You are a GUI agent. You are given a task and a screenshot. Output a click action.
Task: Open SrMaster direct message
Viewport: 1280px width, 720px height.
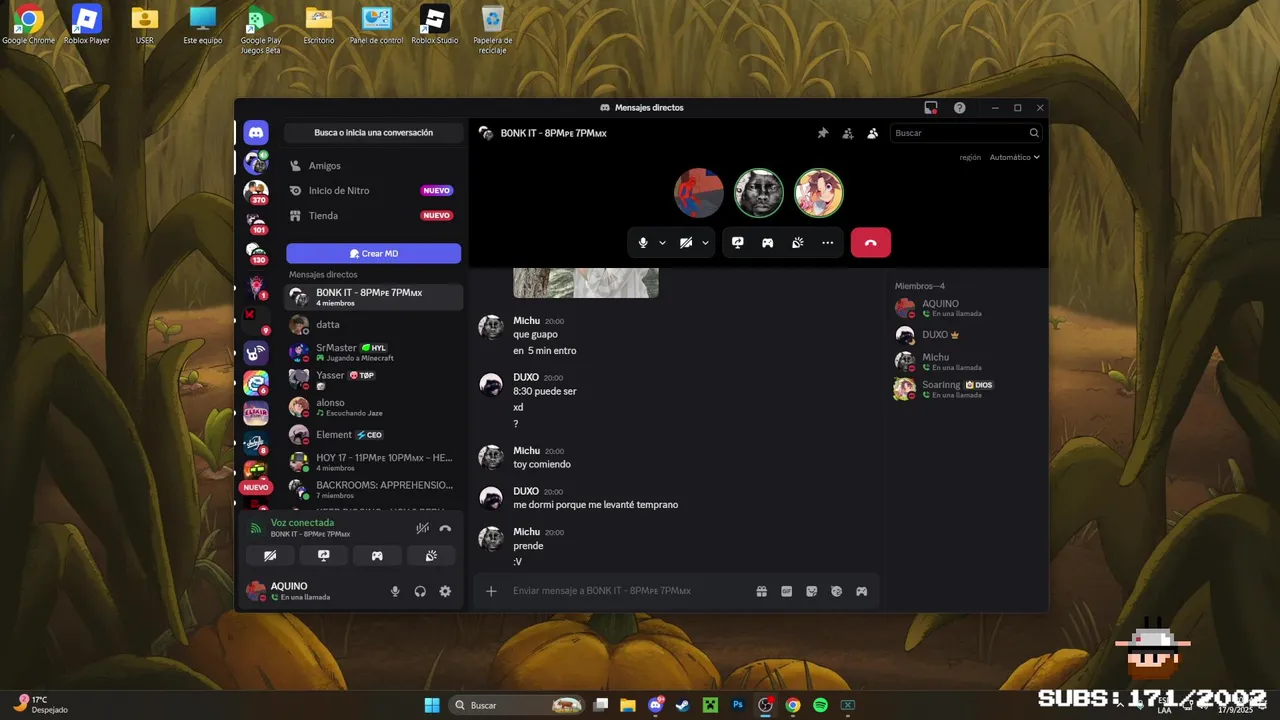pyautogui.click(x=374, y=352)
